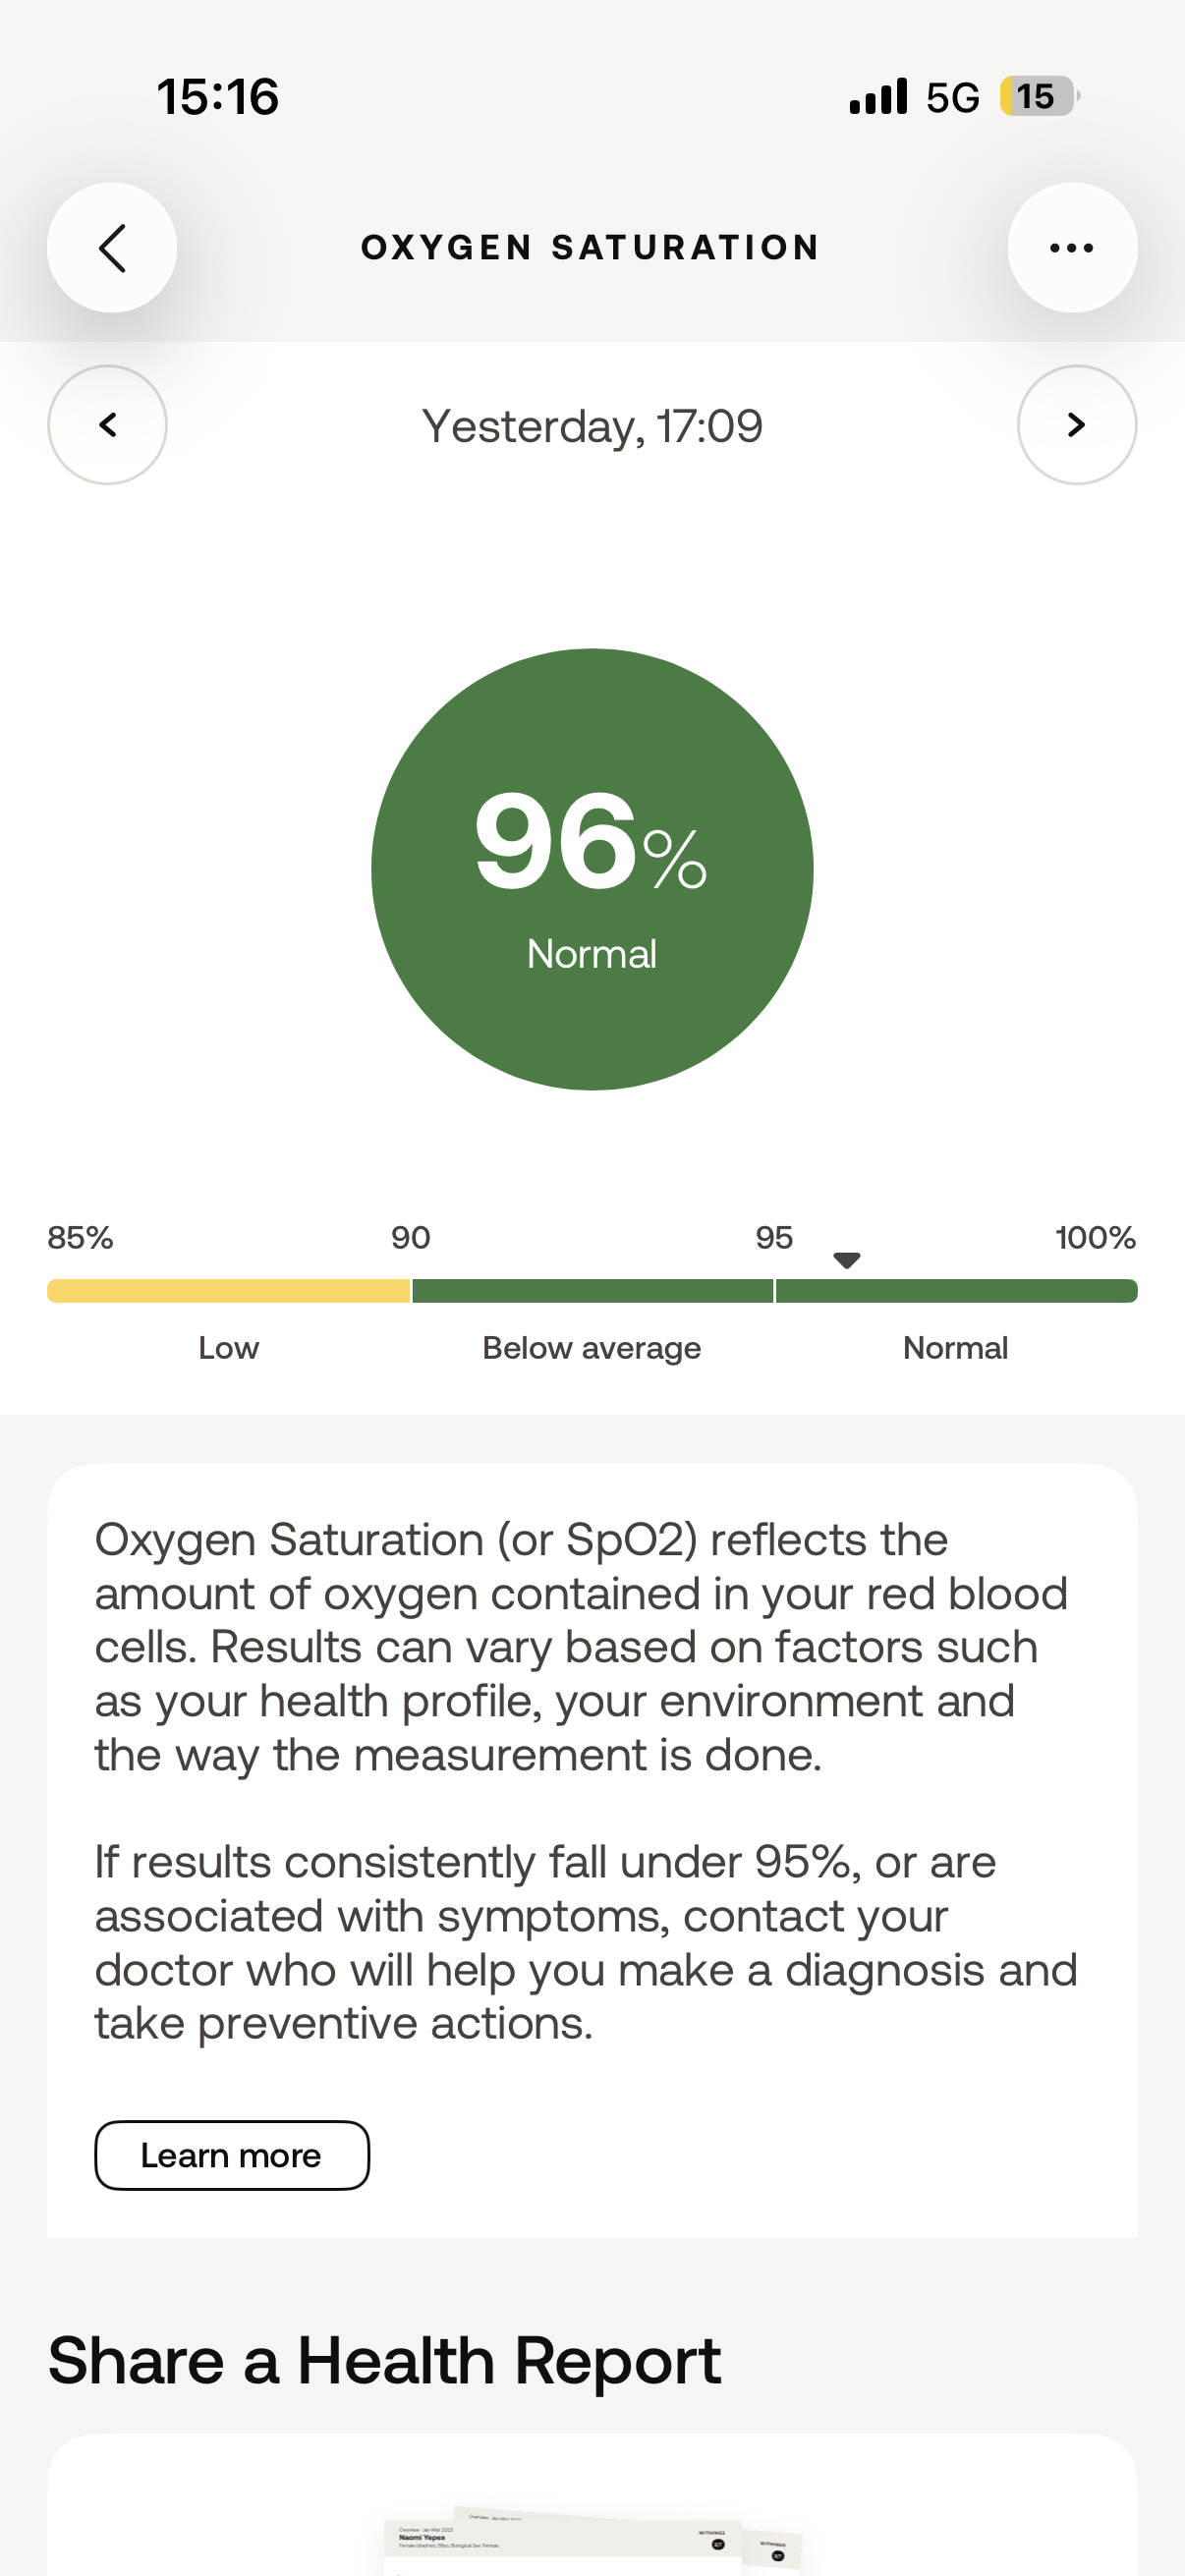
Task: Tap the status bar clock 15:16
Action: [x=218, y=97]
